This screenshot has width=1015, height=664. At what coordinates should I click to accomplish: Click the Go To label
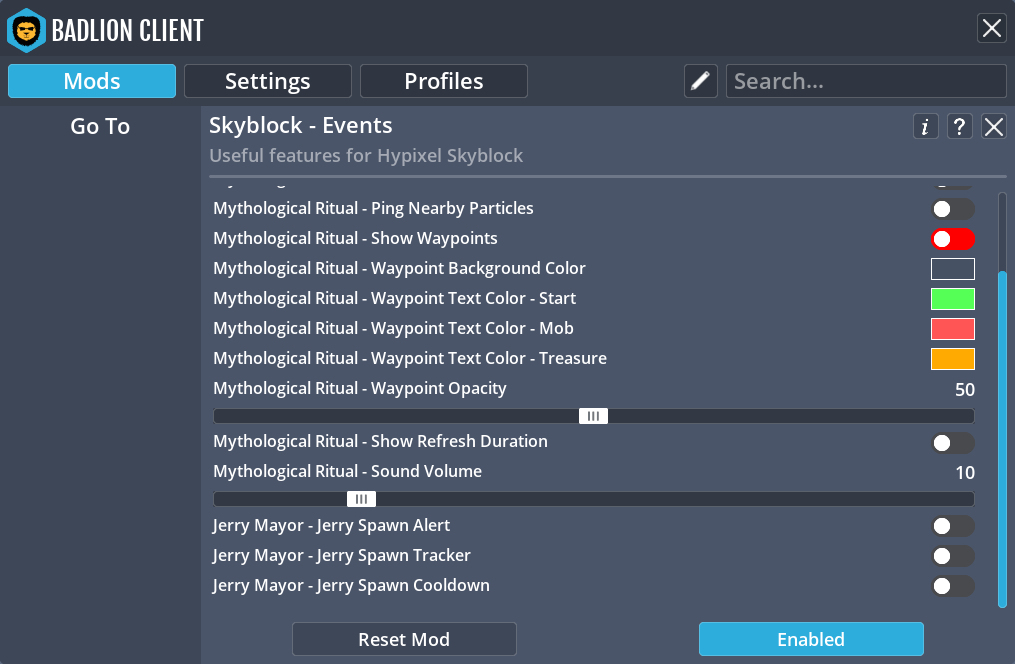[100, 126]
